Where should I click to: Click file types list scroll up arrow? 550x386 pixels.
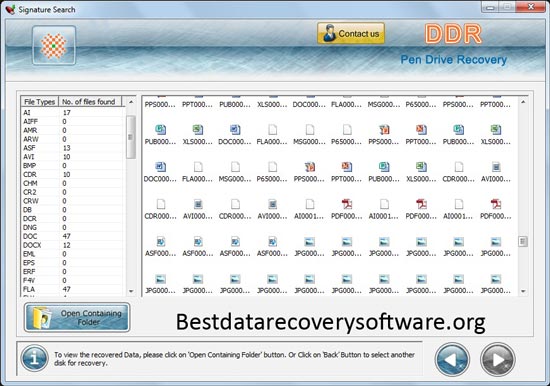tap(131, 101)
